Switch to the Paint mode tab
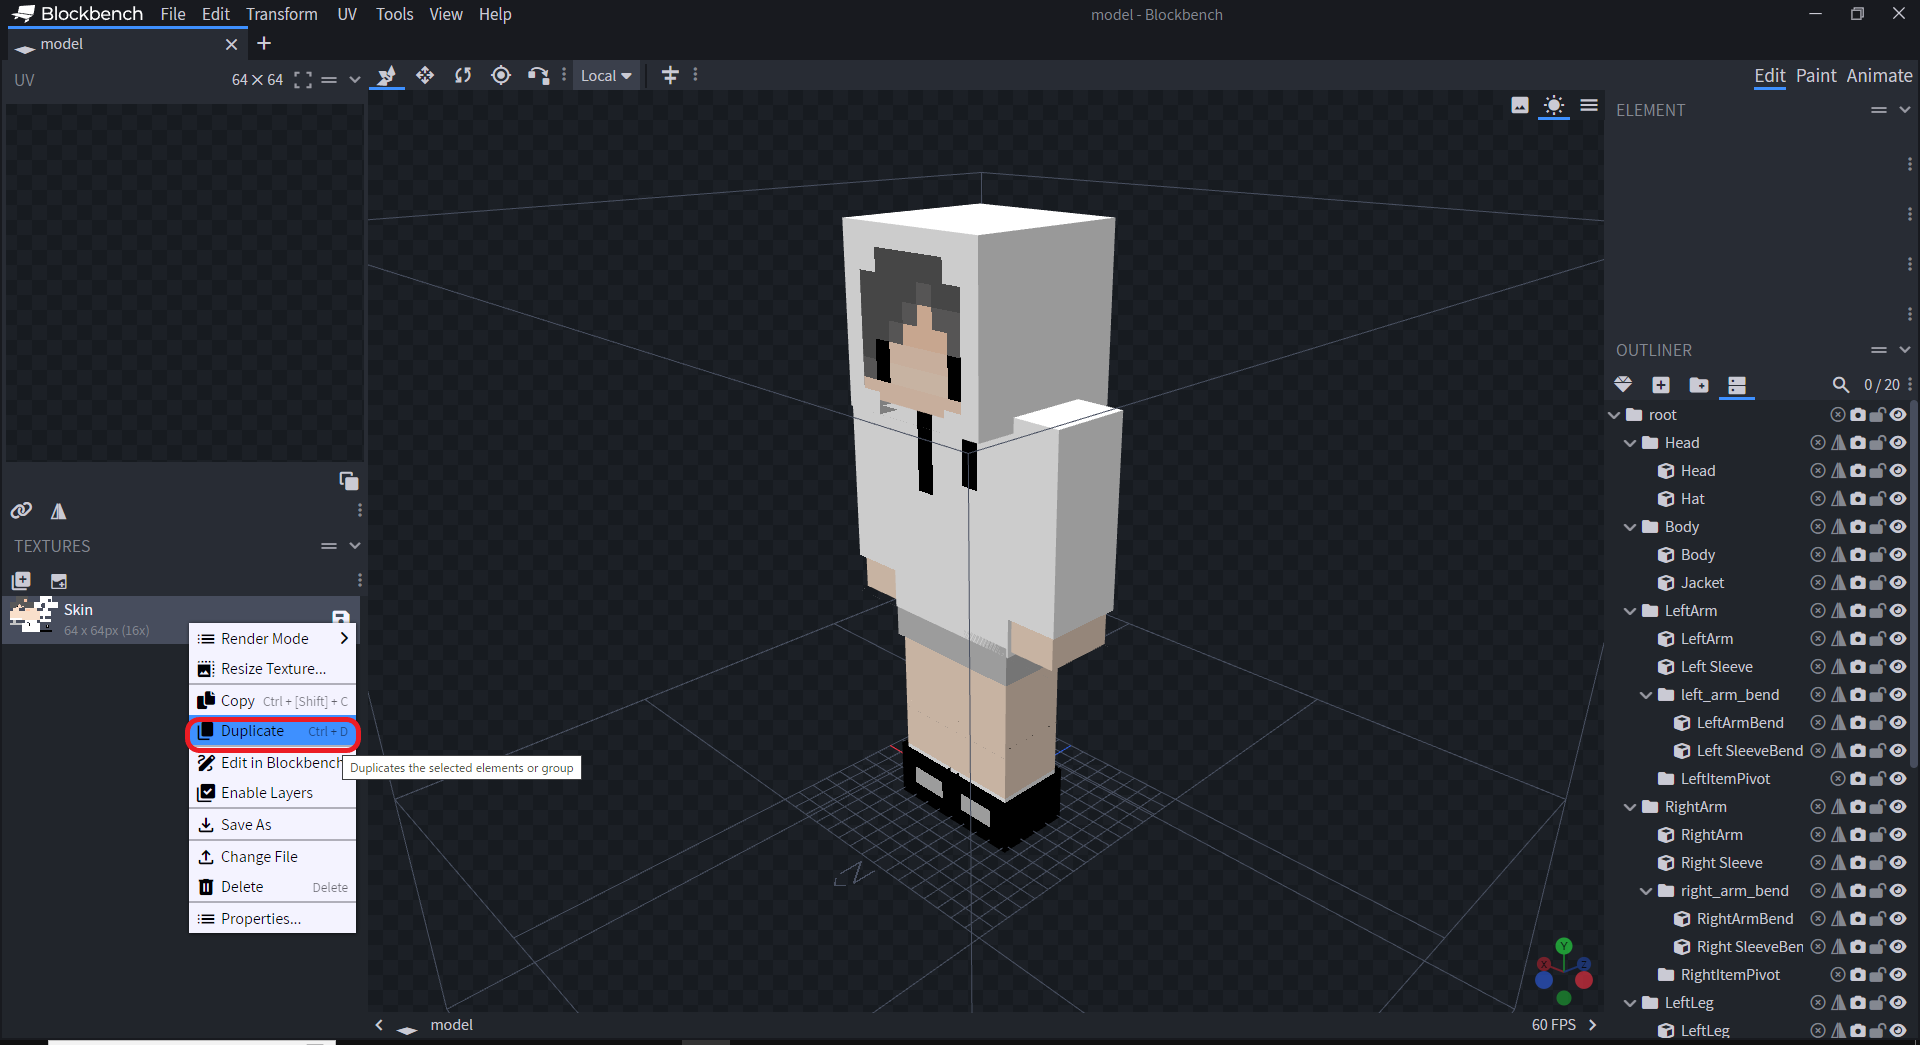 point(1817,75)
